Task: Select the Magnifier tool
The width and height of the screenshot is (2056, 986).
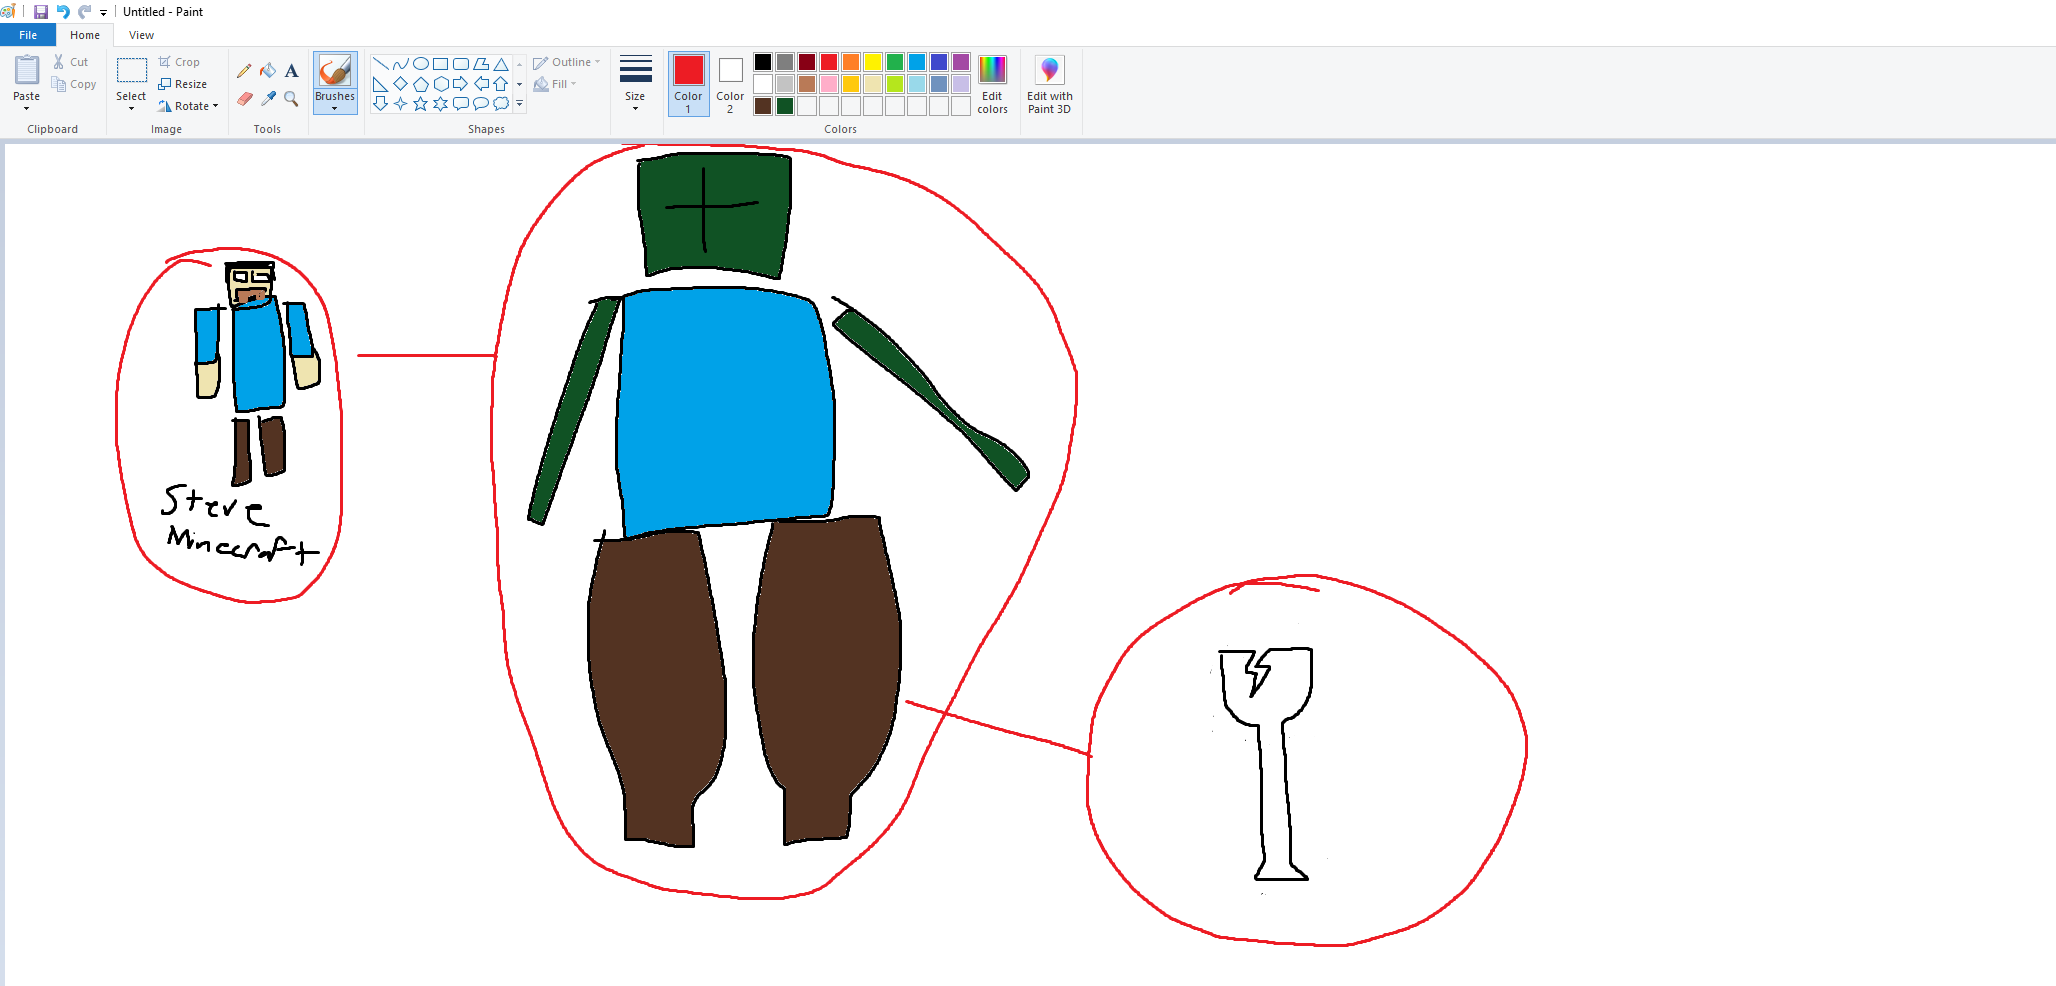Action: pos(291,99)
